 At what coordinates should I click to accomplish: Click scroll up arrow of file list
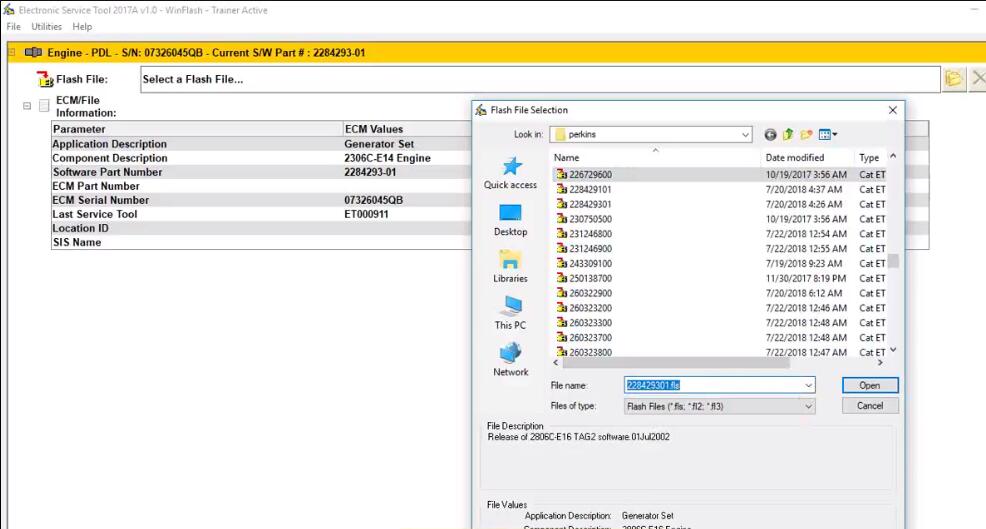(x=893, y=156)
